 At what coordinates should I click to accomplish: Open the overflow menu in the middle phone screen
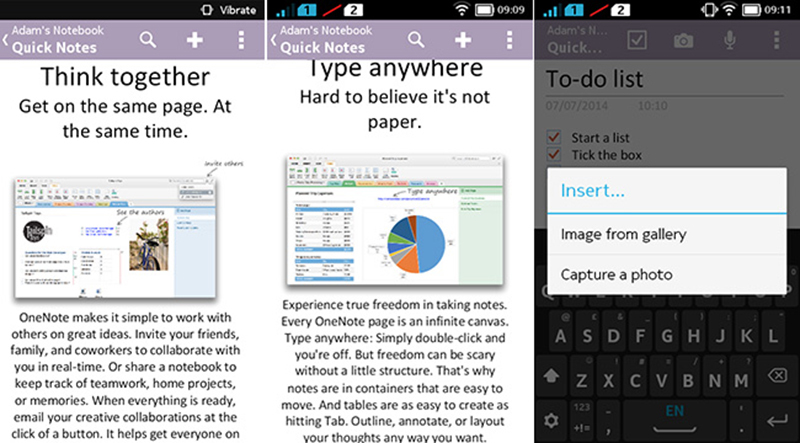pyautogui.click(x=509, y=40)
